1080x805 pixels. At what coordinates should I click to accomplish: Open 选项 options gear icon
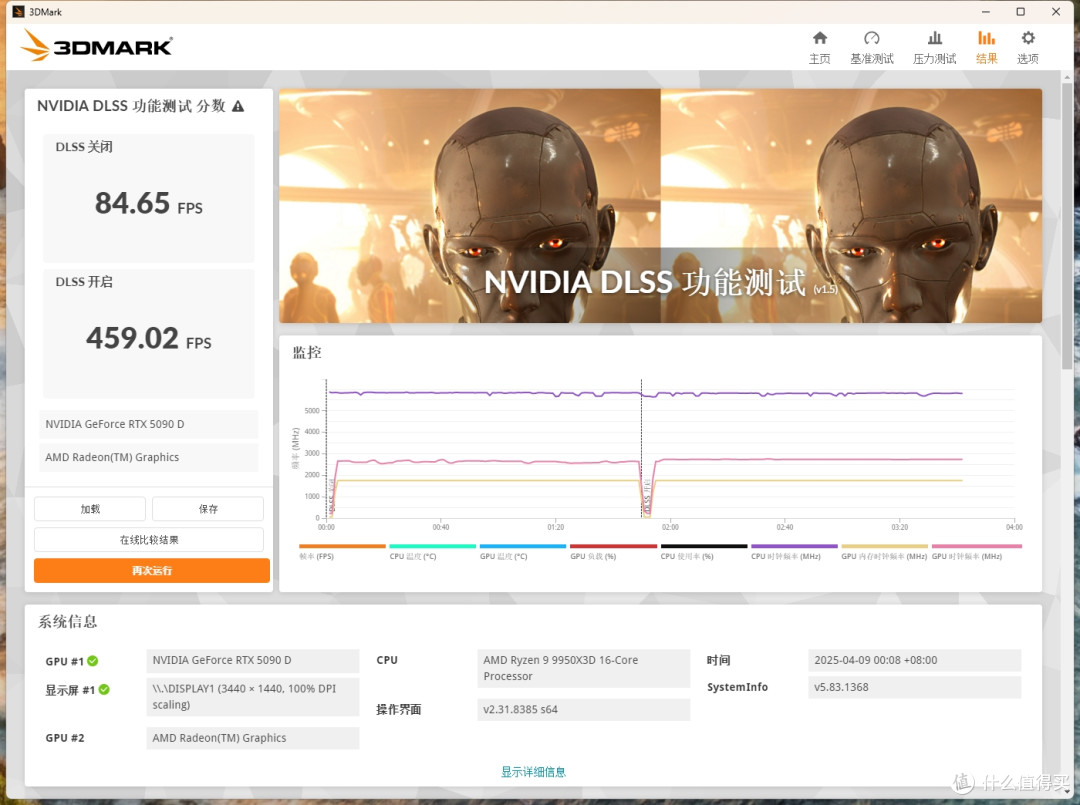pyautogui.click(x=1028, y=38)
